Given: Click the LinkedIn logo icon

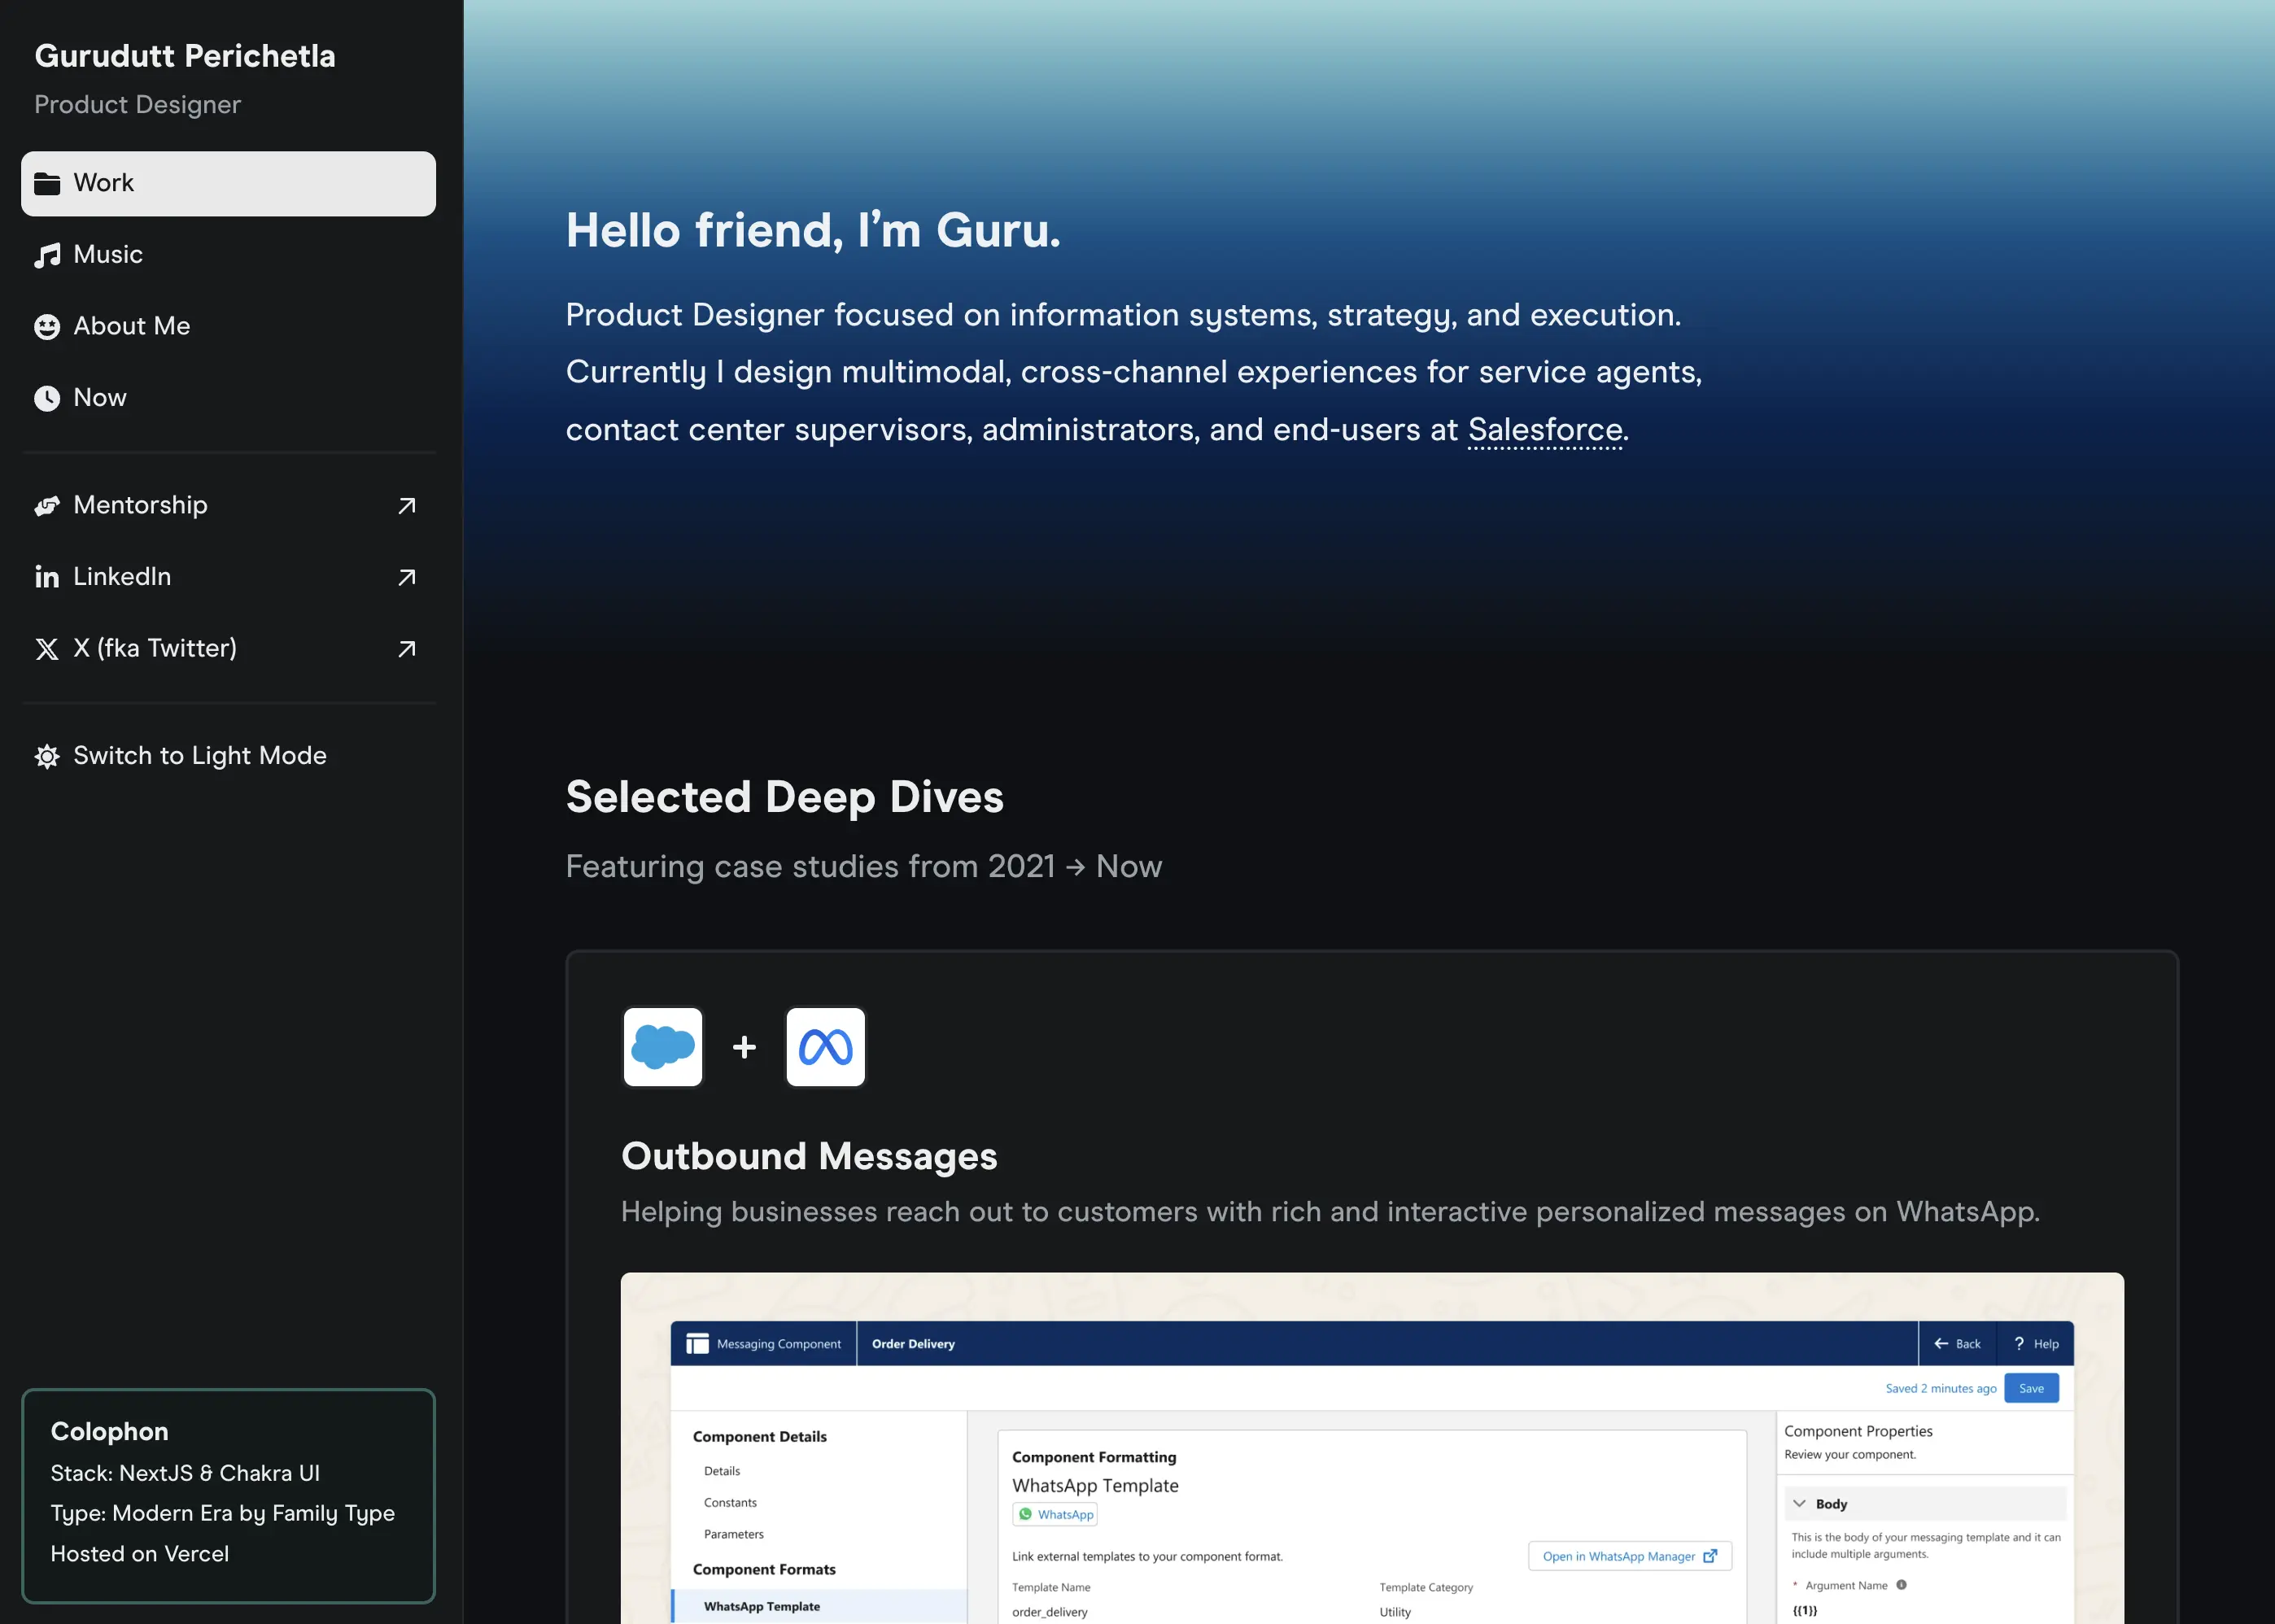Looking at the screenshot, I should tap(47, 577).
